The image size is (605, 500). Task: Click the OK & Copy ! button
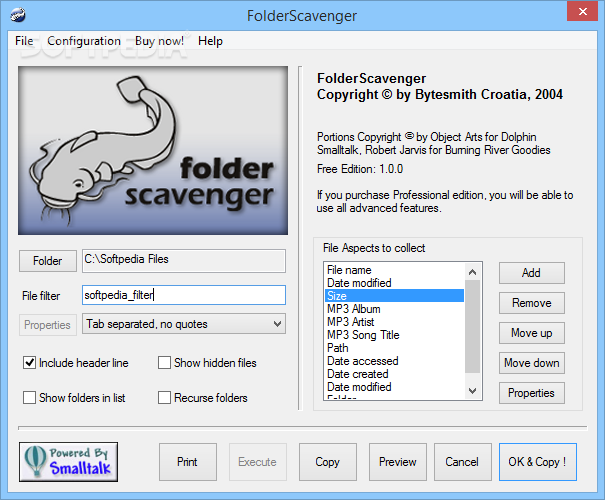pyautogui.click(x=538, y=462)
